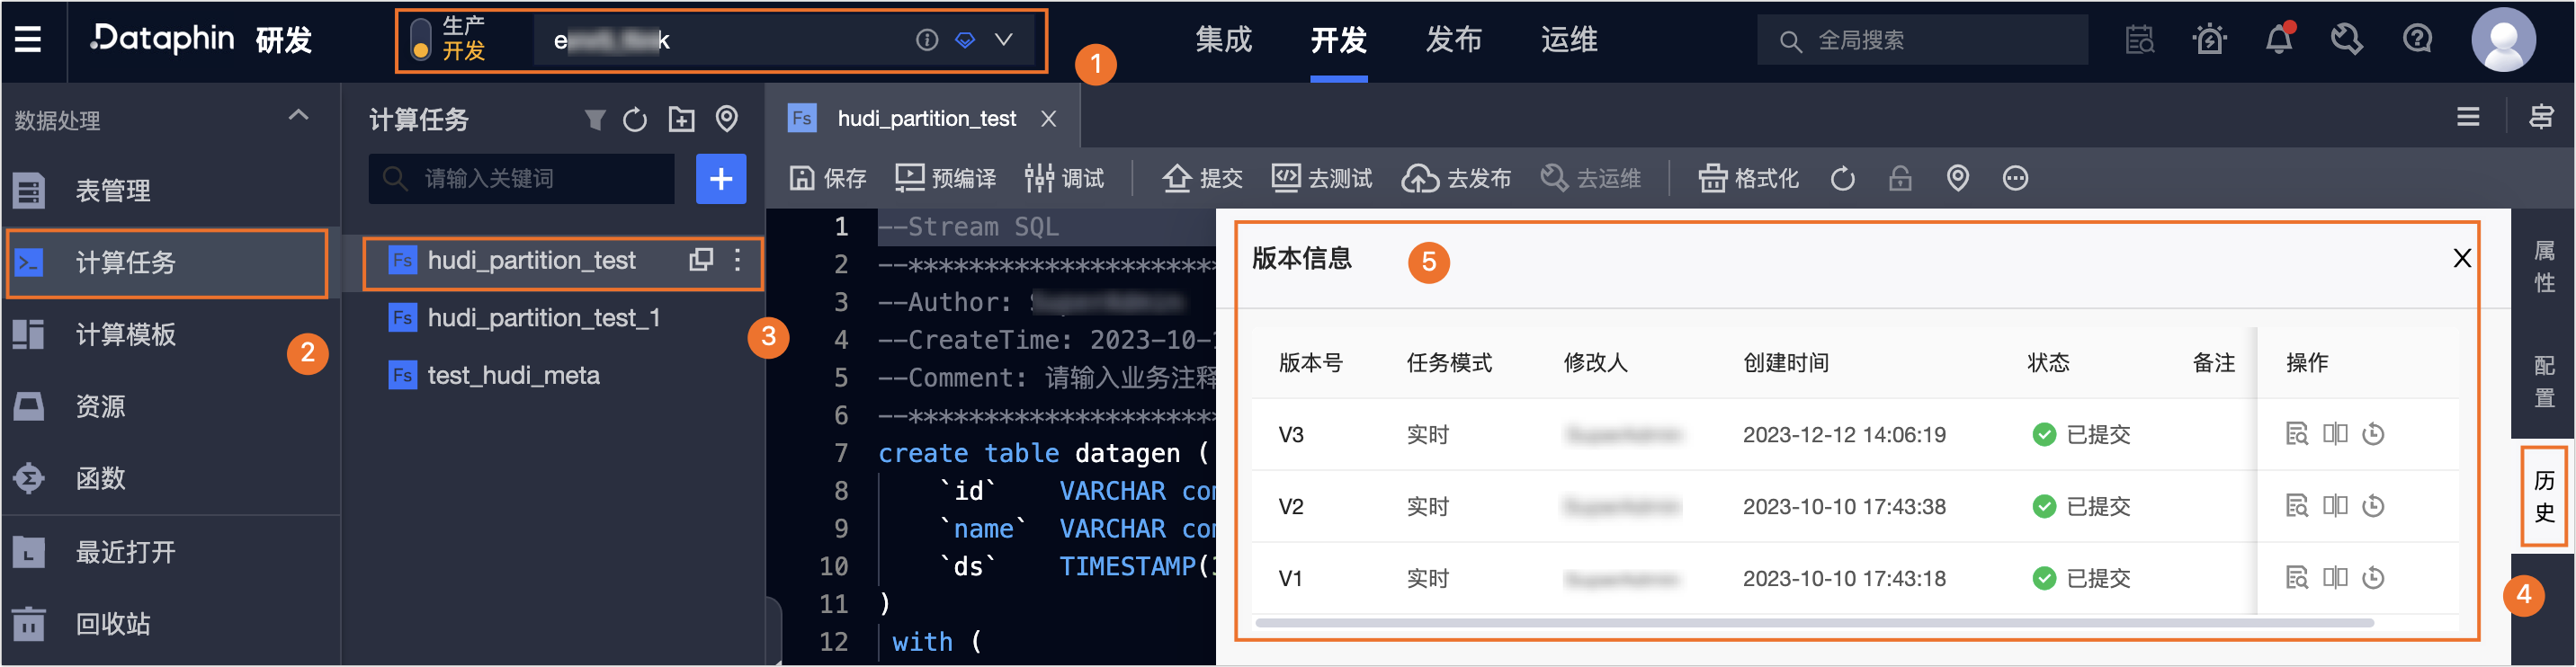This screenshot has width=2576, height=667.
Task: Refresh the 计算任务 list
Action: [x=635, y=120]
